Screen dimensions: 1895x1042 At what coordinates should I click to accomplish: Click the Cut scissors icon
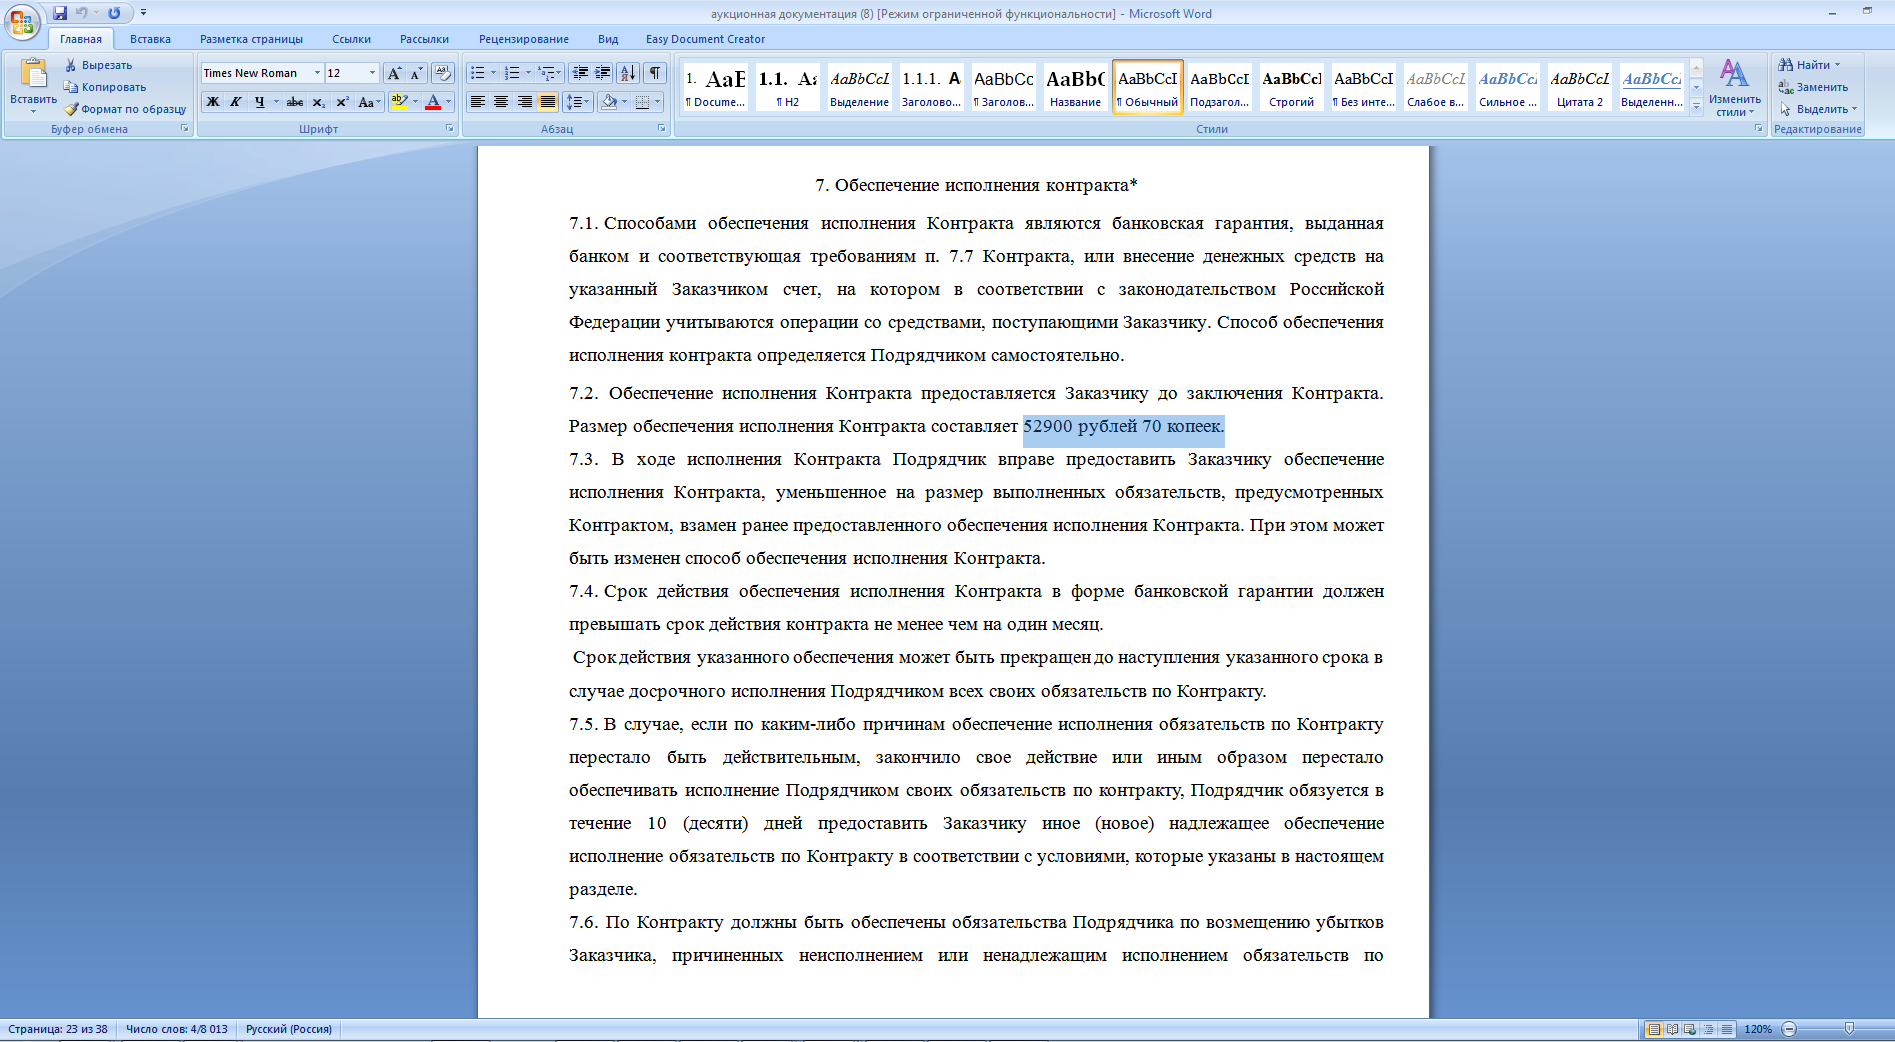(72, 65)
